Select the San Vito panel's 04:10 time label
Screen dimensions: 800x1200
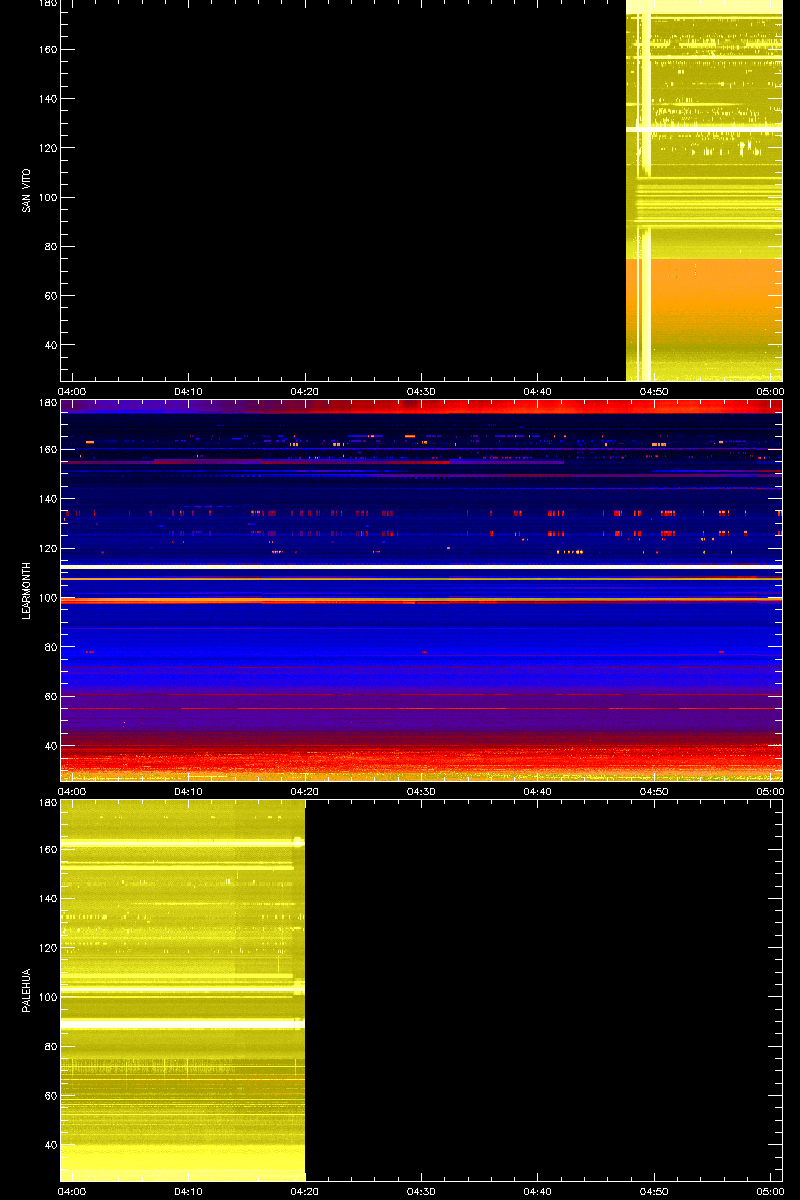(189, 391)
